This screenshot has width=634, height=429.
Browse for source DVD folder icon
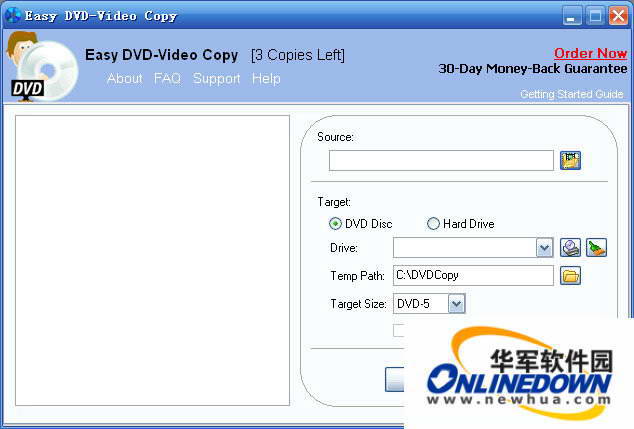coord(570,161)
